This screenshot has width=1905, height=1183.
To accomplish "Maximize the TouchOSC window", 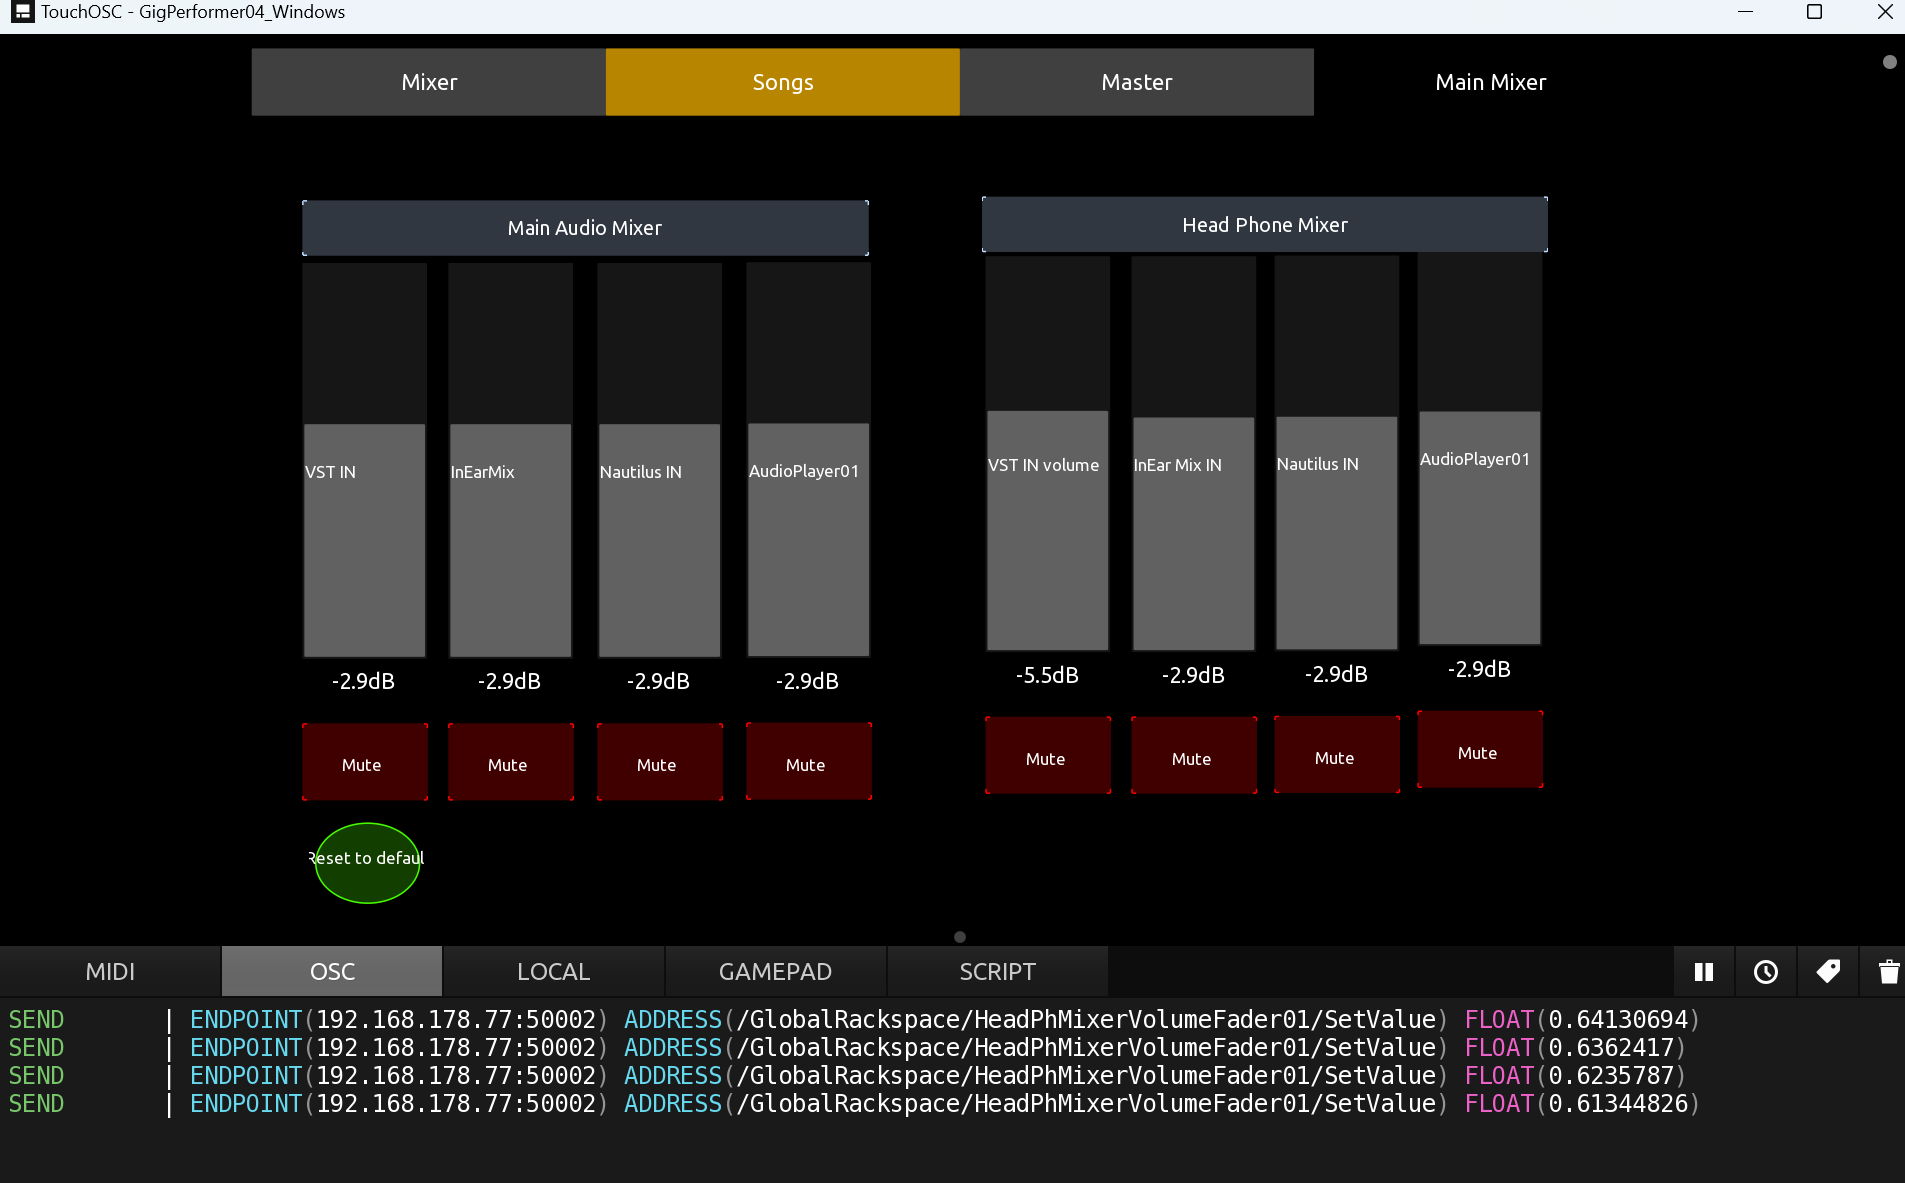I will 1814,12.
